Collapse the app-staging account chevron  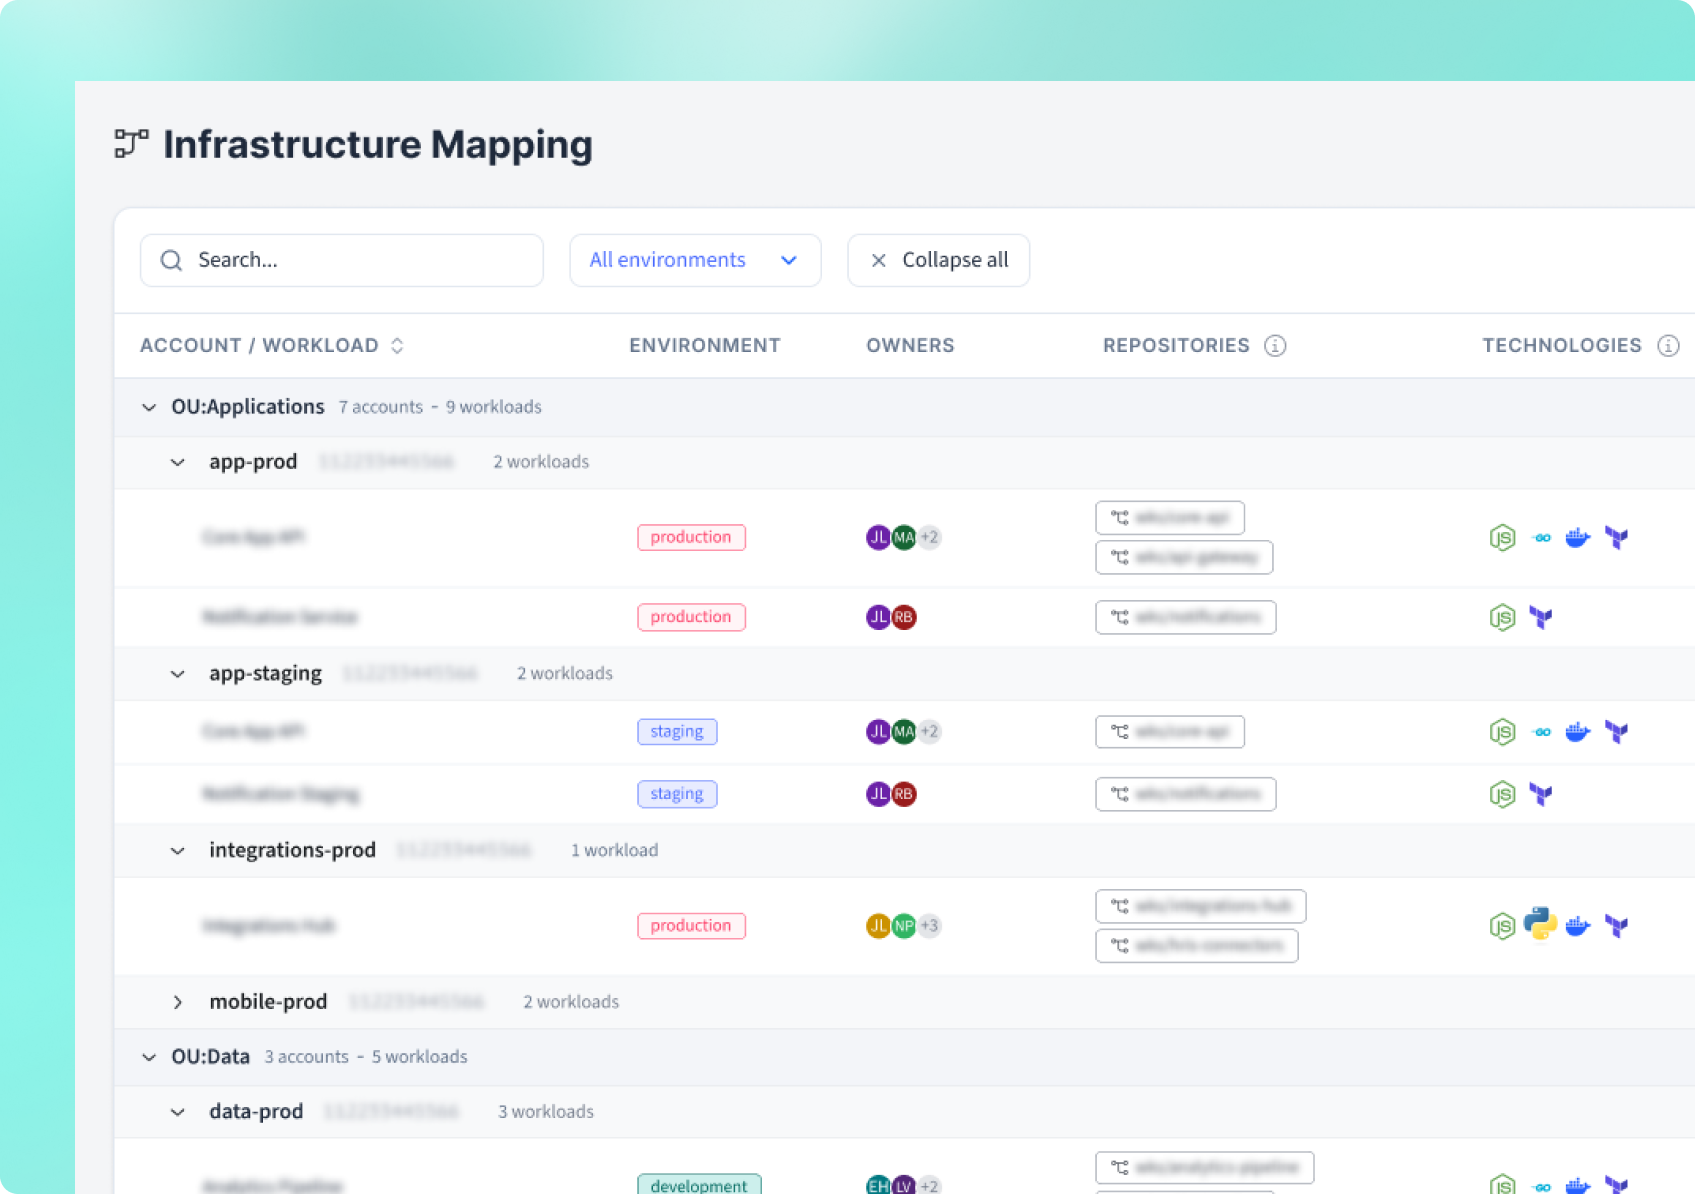178,675
